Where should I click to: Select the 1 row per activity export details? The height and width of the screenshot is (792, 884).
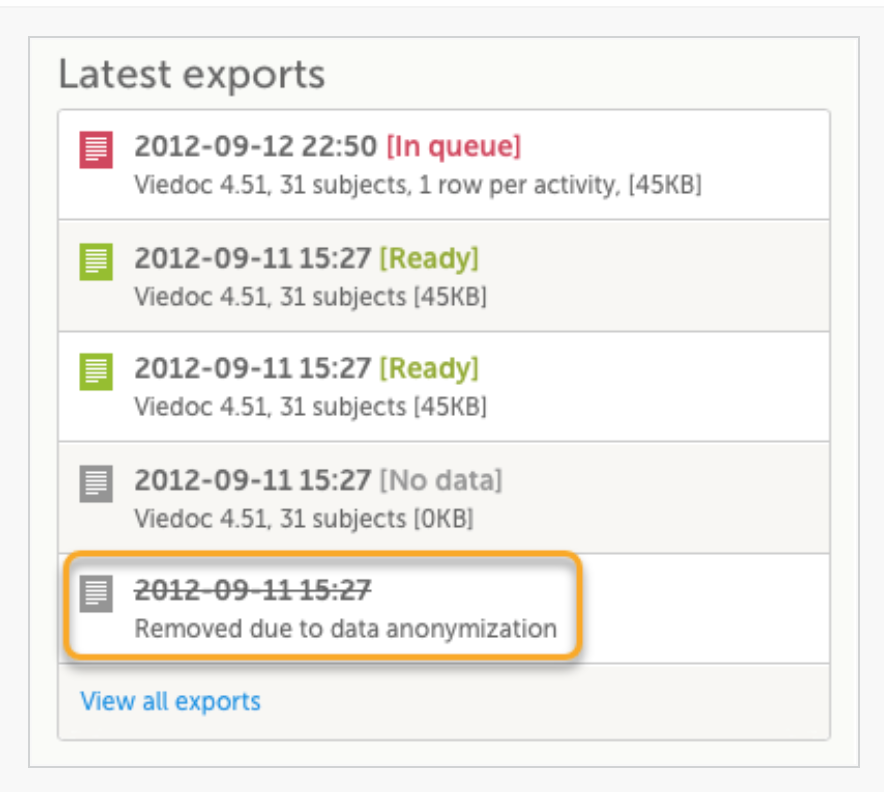click(x=417, y=185)
